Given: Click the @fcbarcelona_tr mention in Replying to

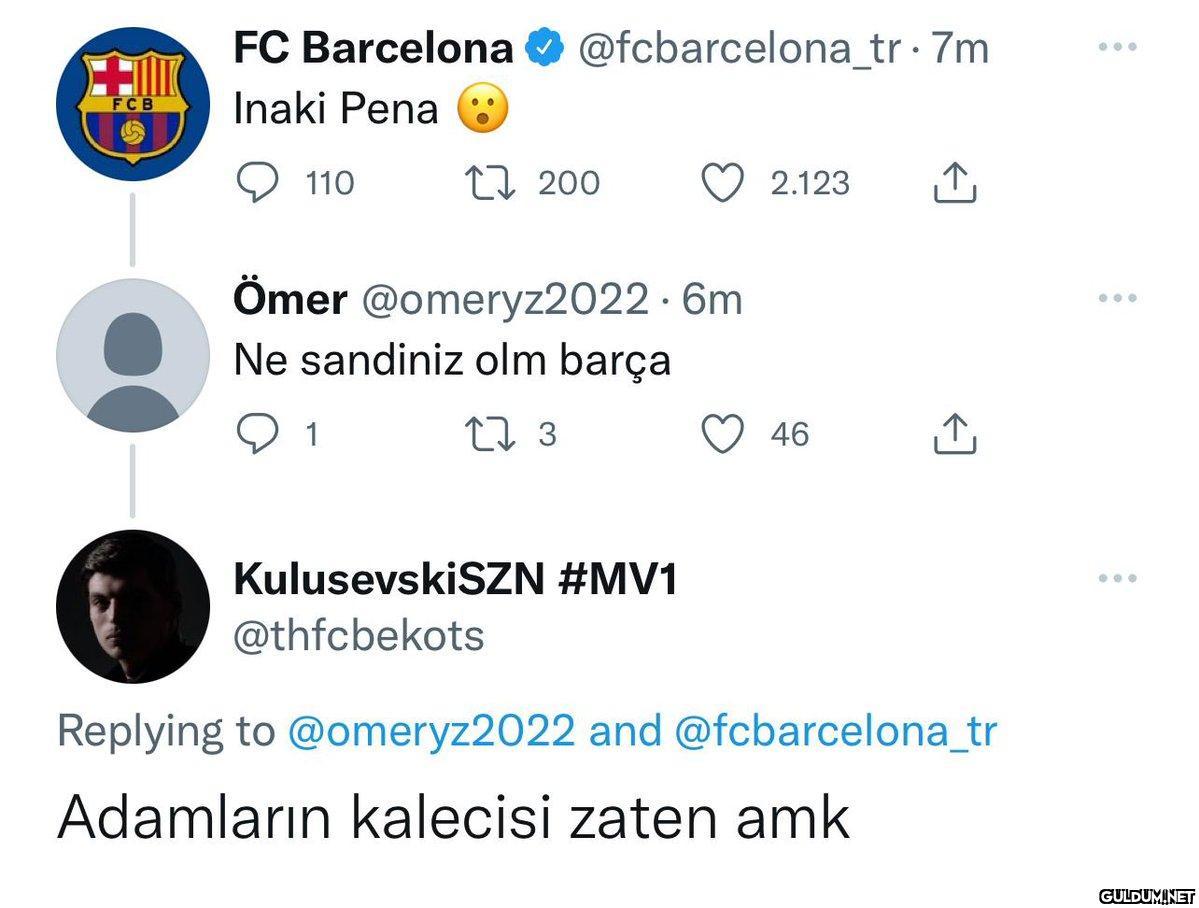Looking at the screenshot, I should (836, 732).
